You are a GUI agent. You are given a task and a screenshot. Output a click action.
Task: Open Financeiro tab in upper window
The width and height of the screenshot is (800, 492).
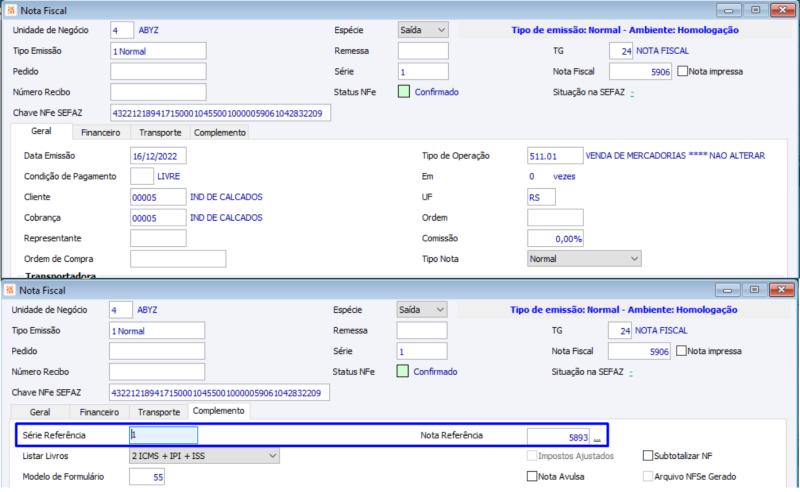(x=101, y=133)
